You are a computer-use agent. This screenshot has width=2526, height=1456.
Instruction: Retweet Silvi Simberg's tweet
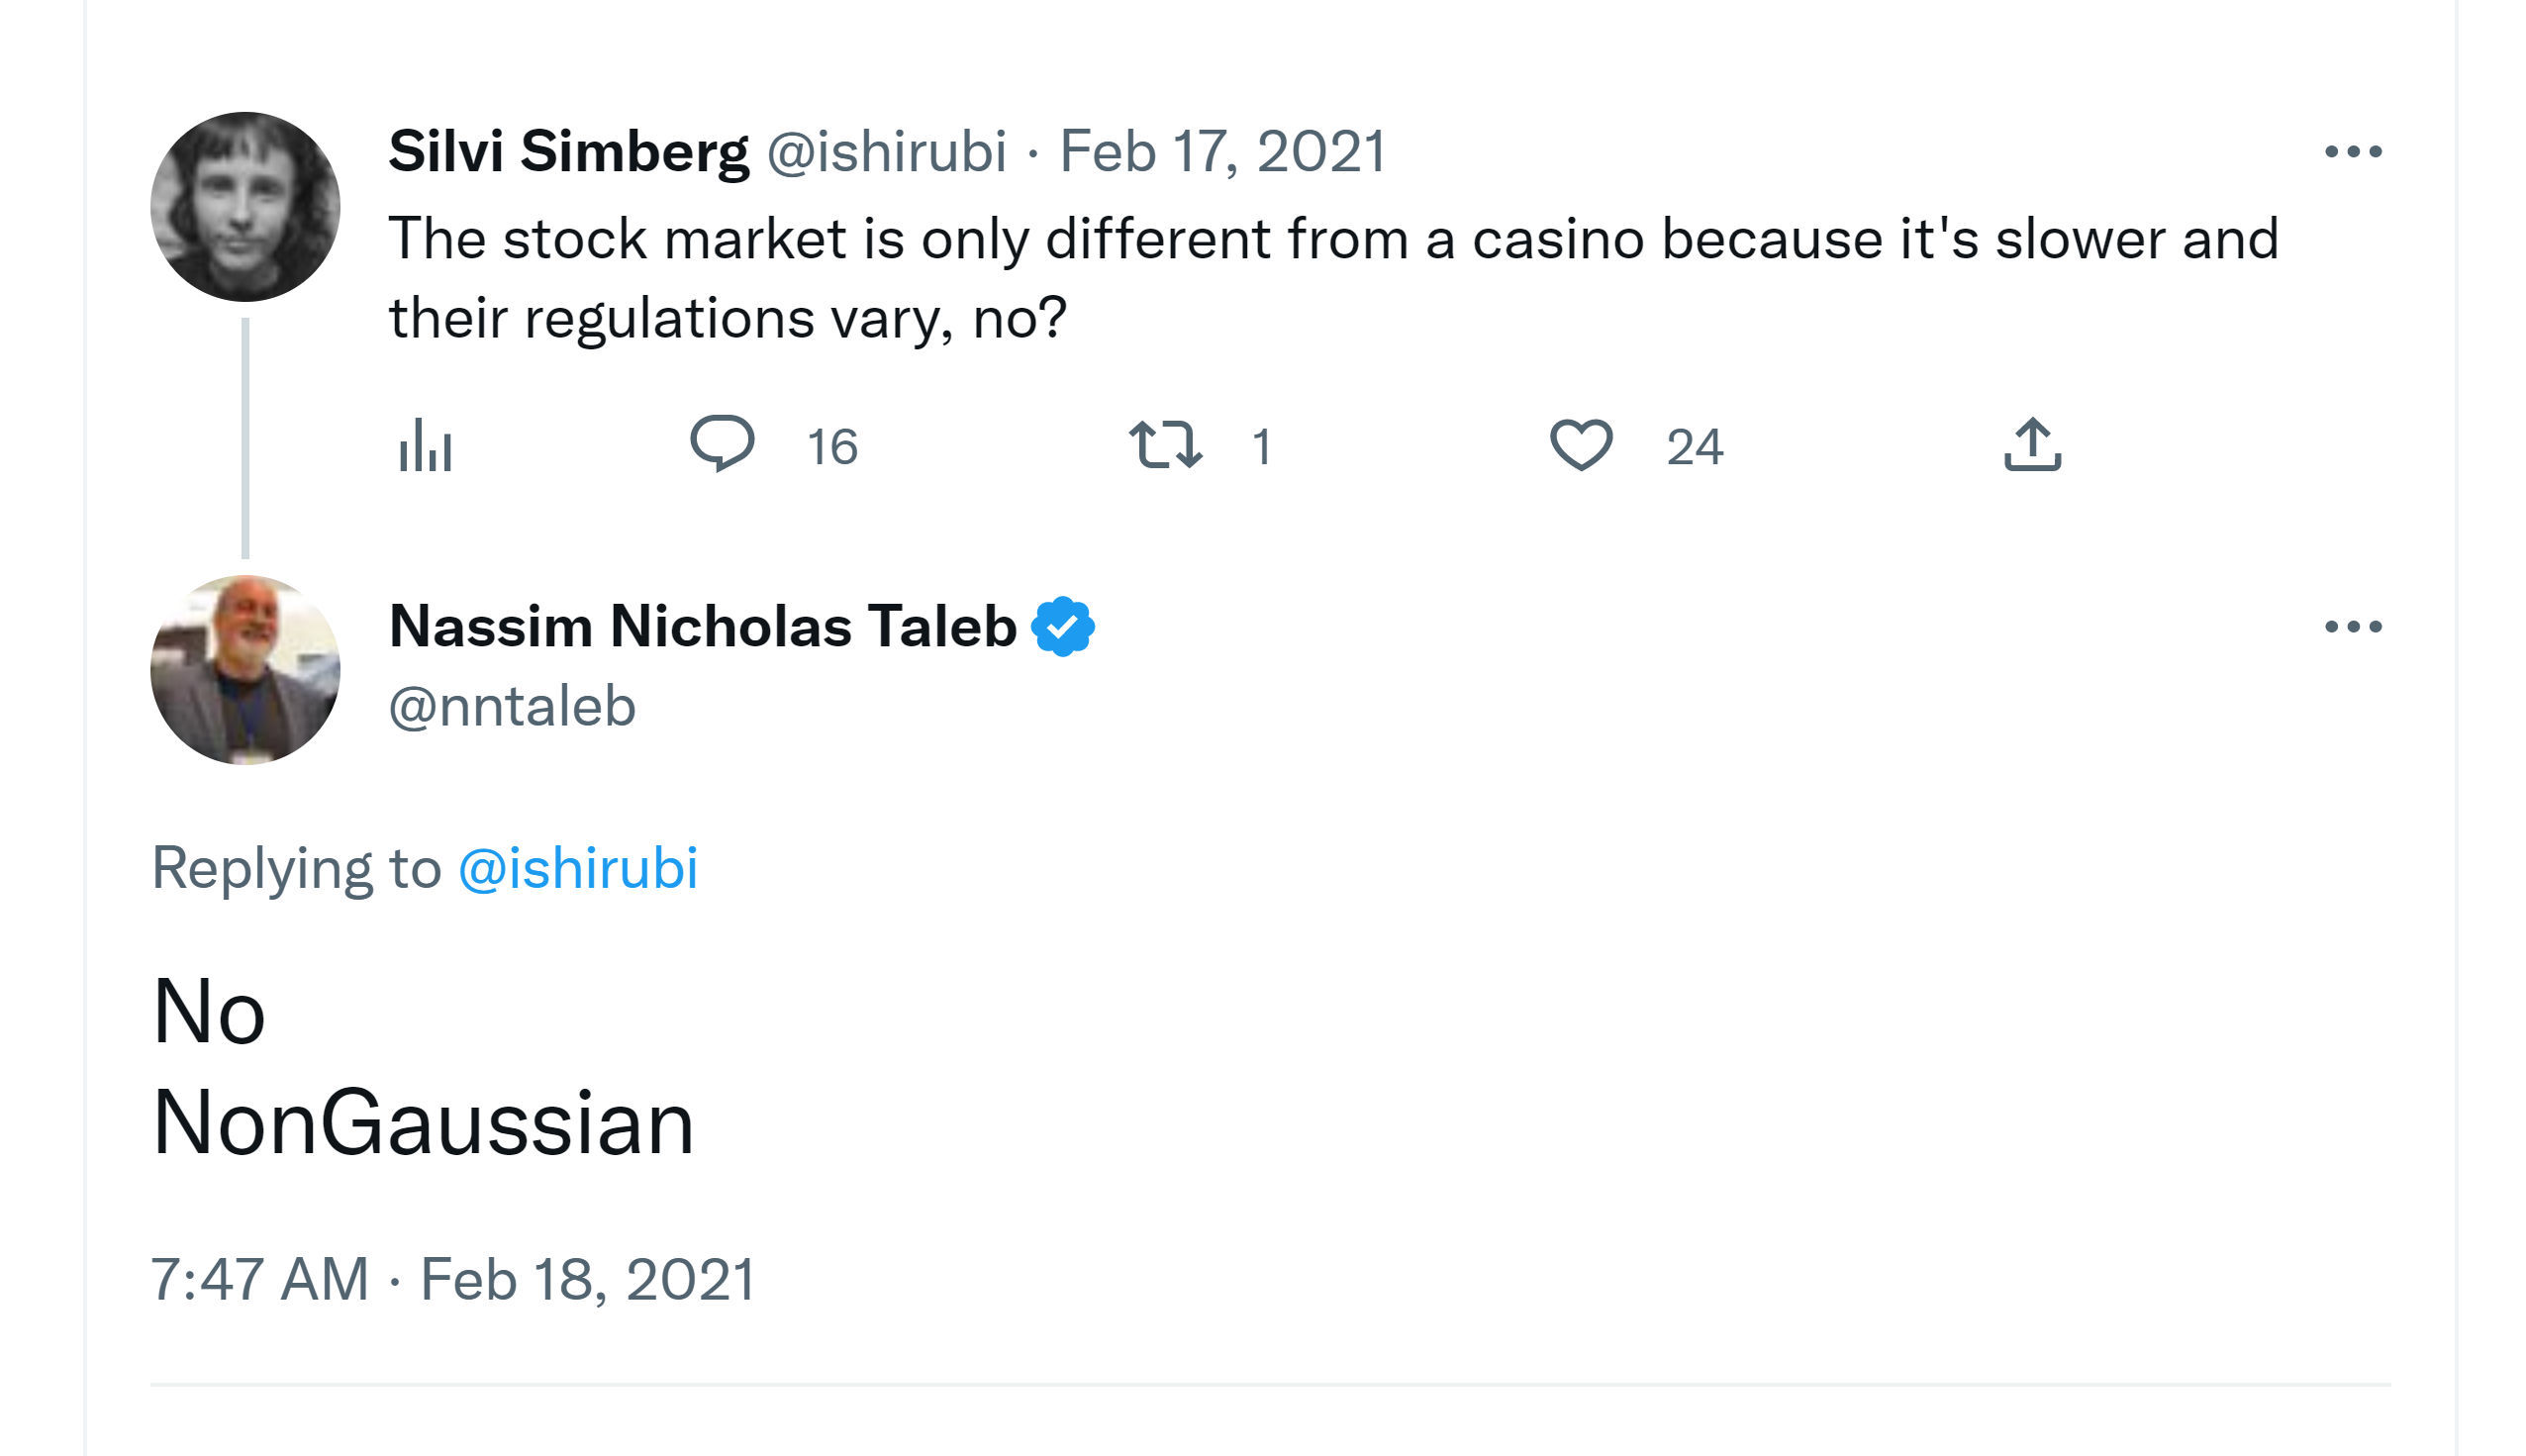coord(1165,445)
